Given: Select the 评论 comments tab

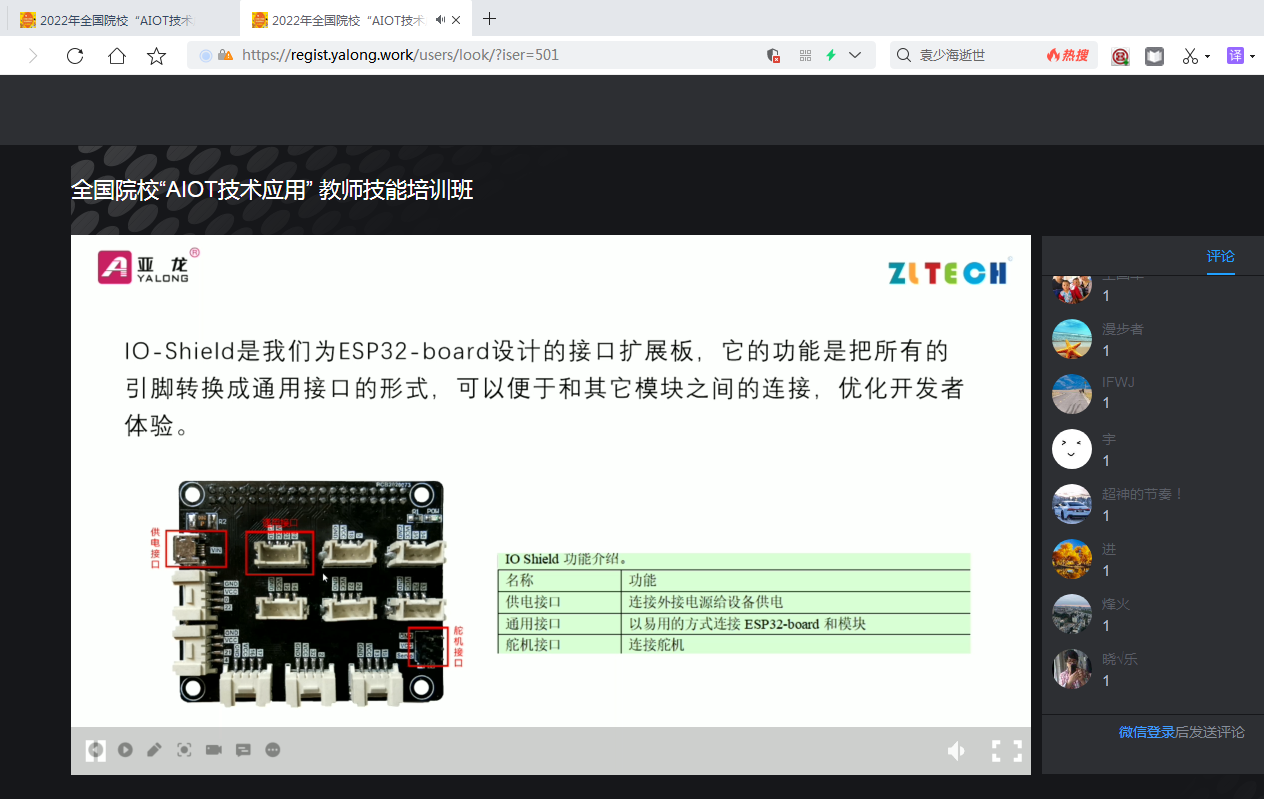Looking at the screenshot, I should 1220,257.
